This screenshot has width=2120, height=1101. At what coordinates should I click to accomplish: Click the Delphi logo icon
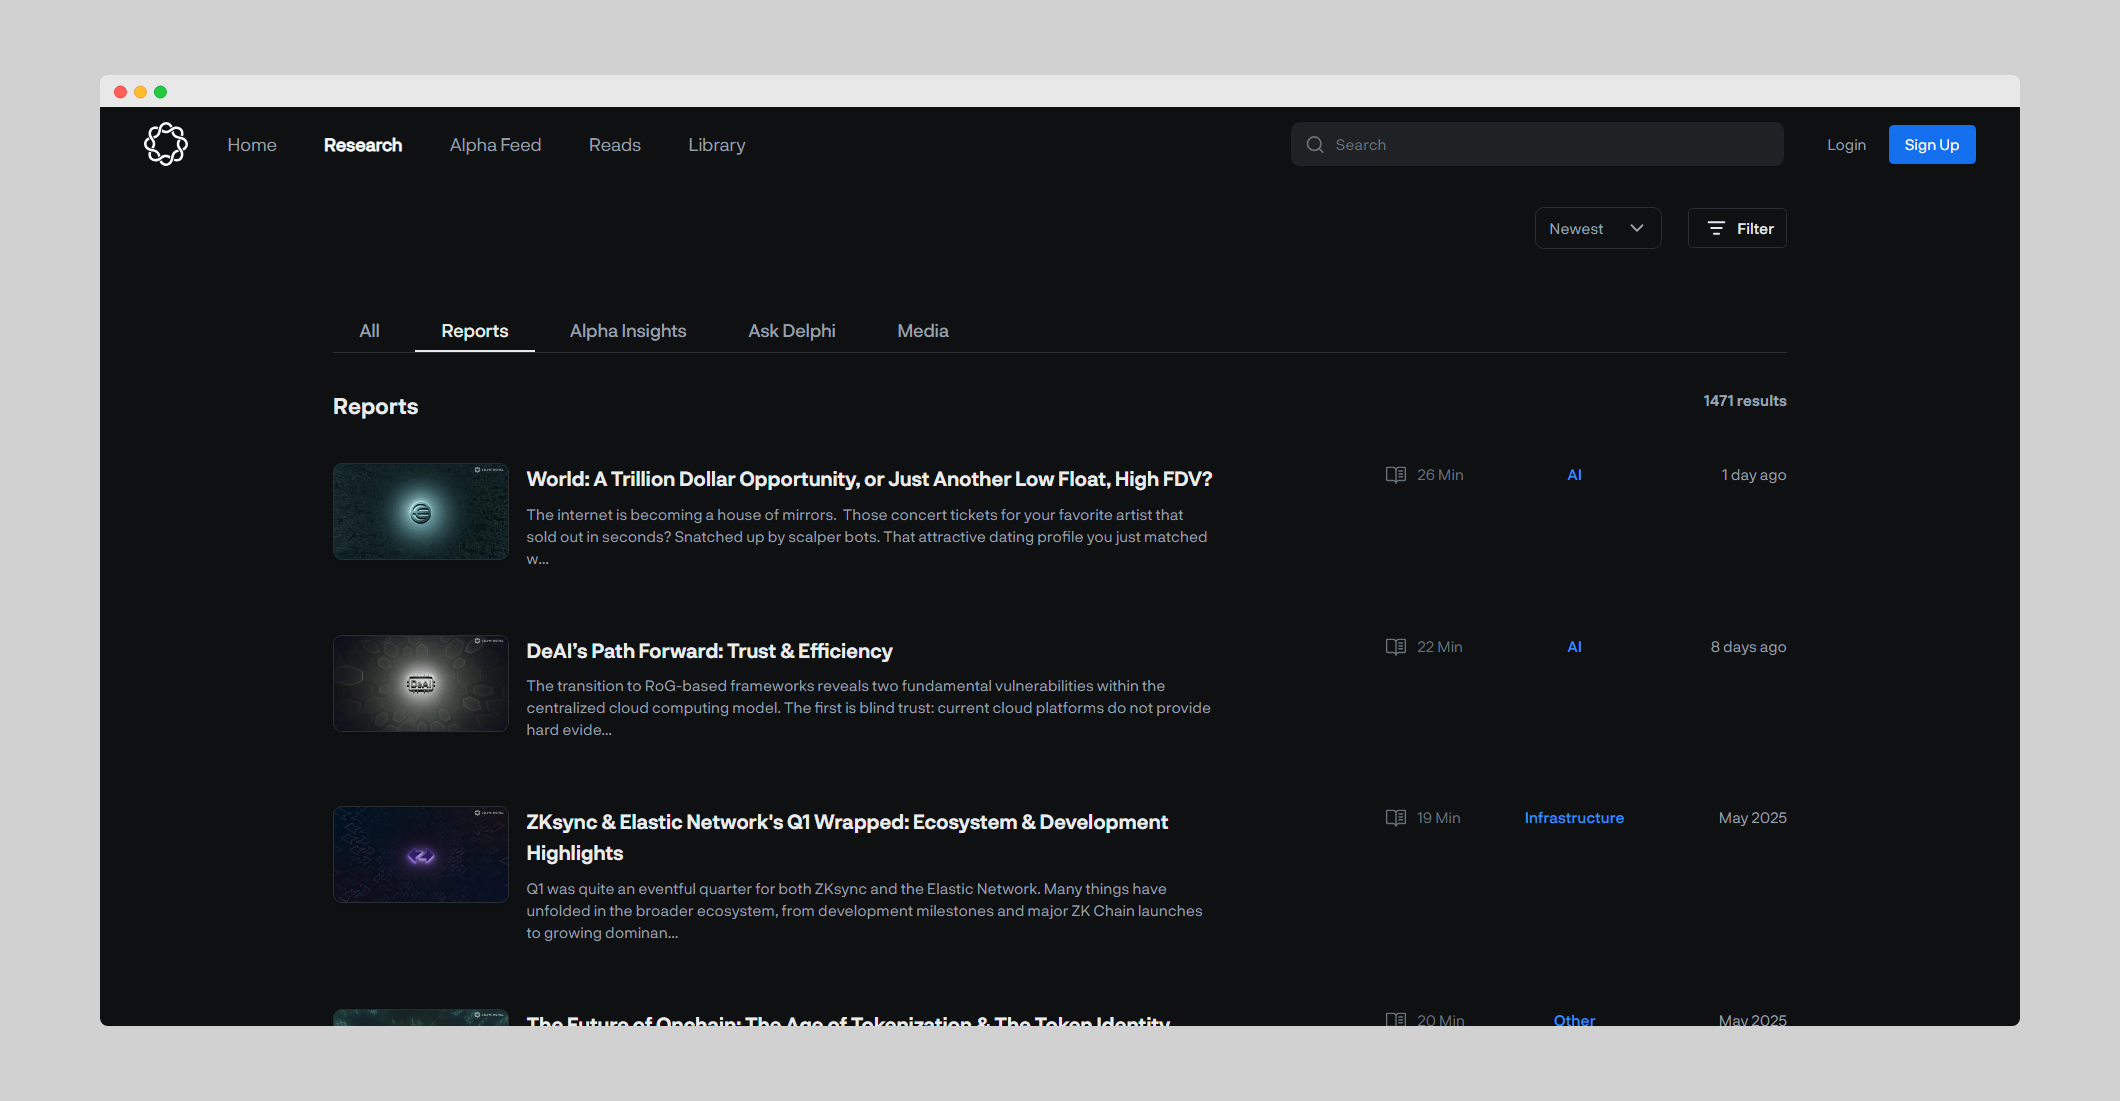166,144
